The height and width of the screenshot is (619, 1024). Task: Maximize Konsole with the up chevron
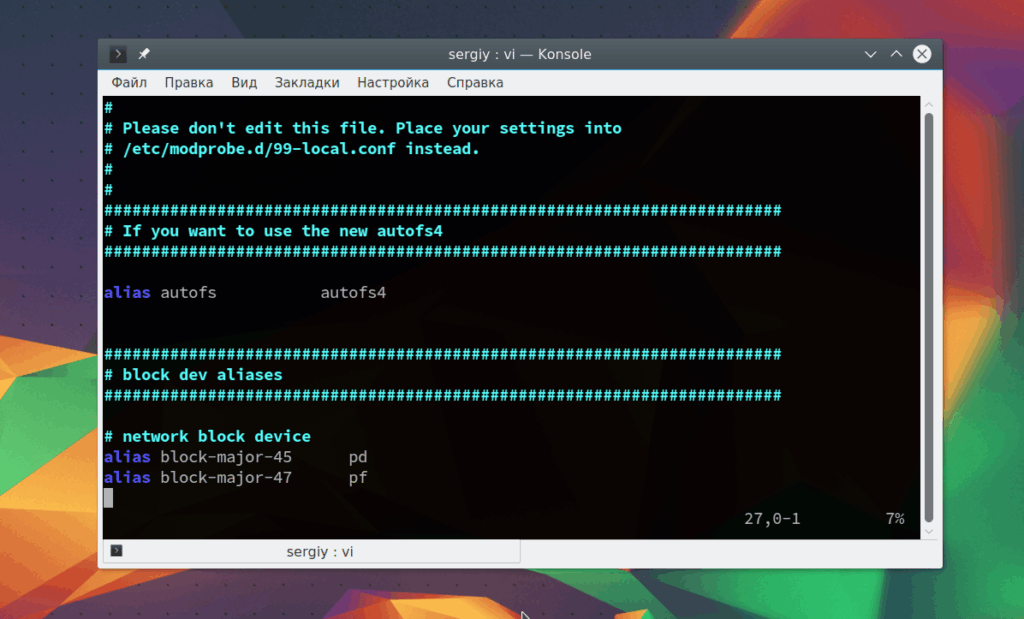tap(896, 54)
